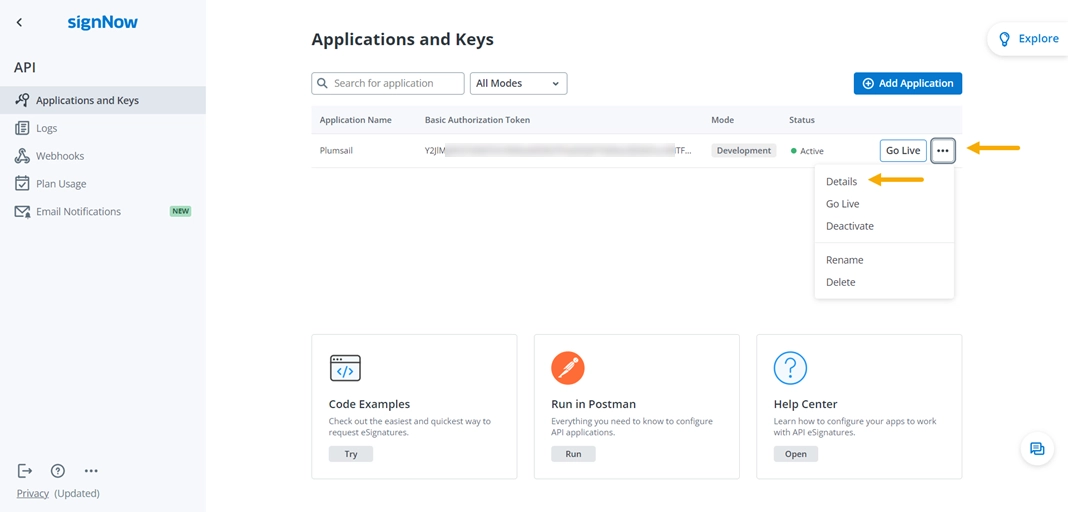Log out using the exit icon
Image resolution: width=1068 pixels, height=512 pixels.
point(25,470)
